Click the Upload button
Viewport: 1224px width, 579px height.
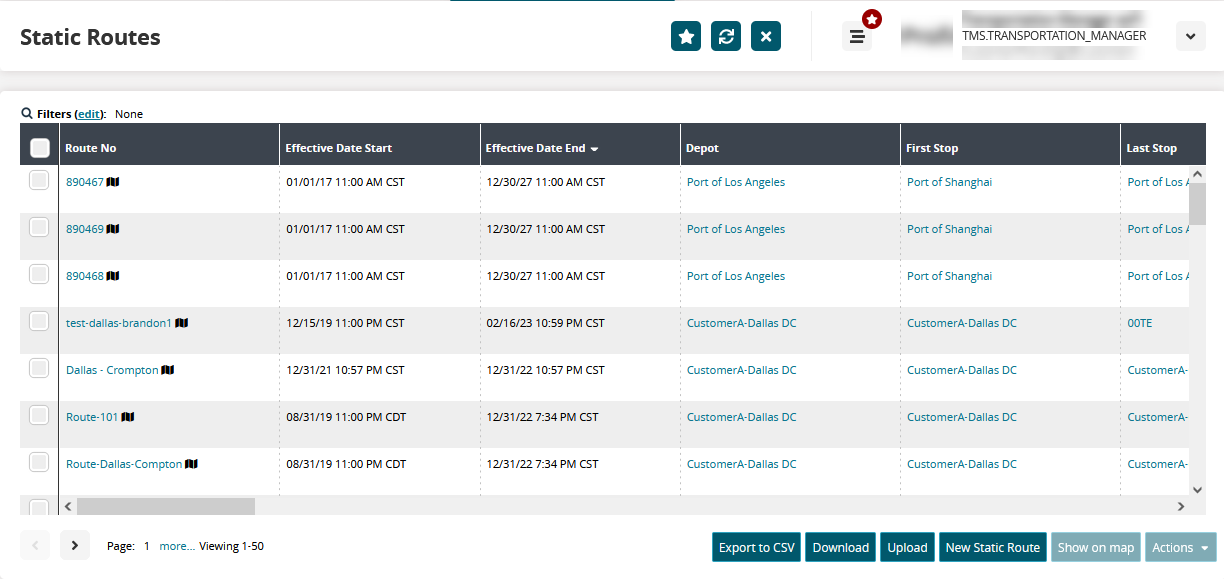(x=908, y=547)
